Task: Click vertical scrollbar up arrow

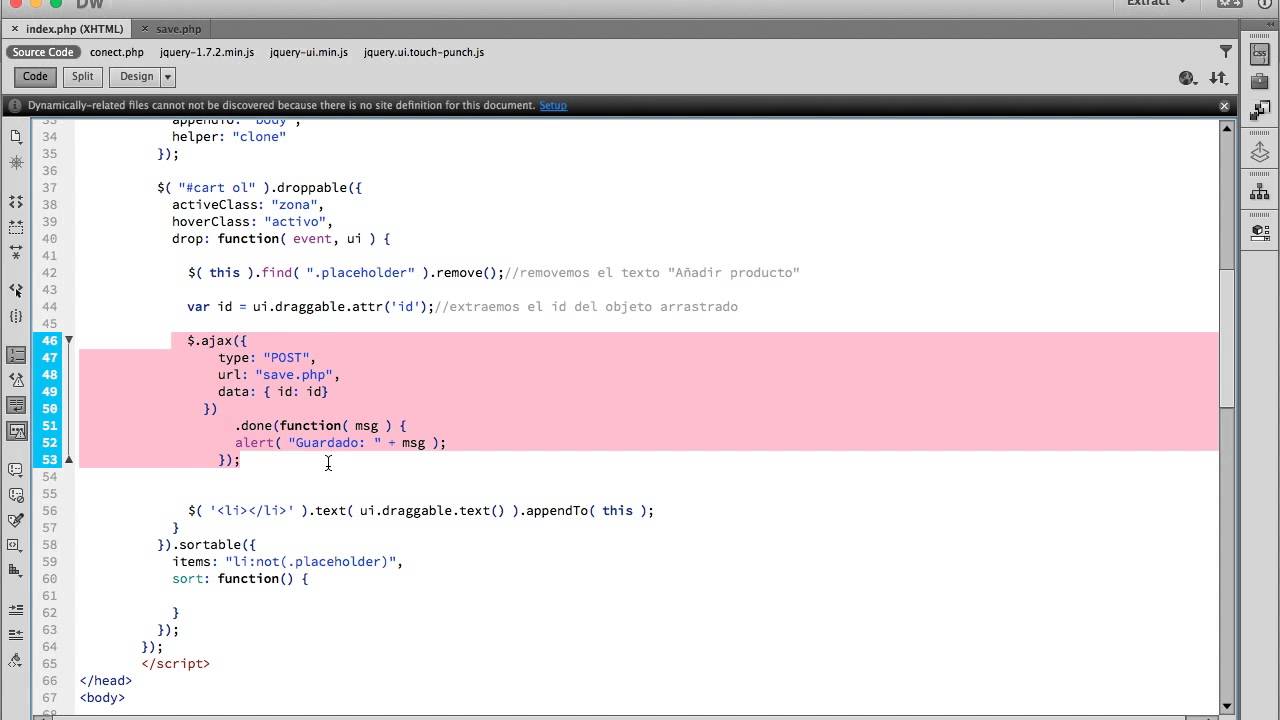Action: pos(1227,127)
